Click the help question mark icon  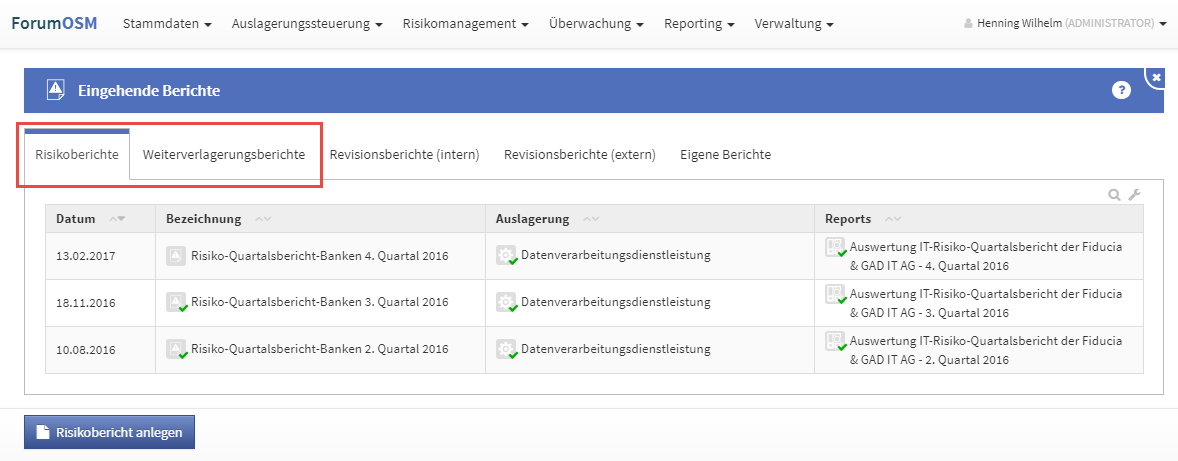(1121, 91)
